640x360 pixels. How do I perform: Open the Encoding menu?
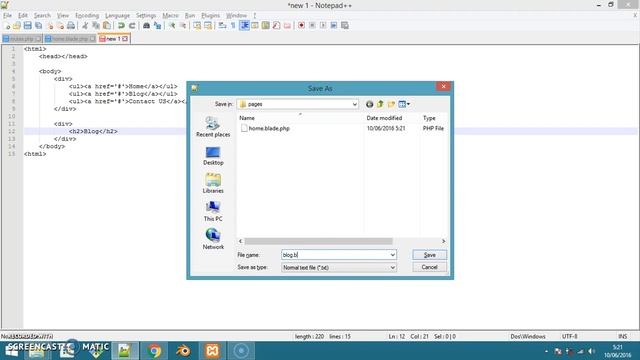(87, 16)
